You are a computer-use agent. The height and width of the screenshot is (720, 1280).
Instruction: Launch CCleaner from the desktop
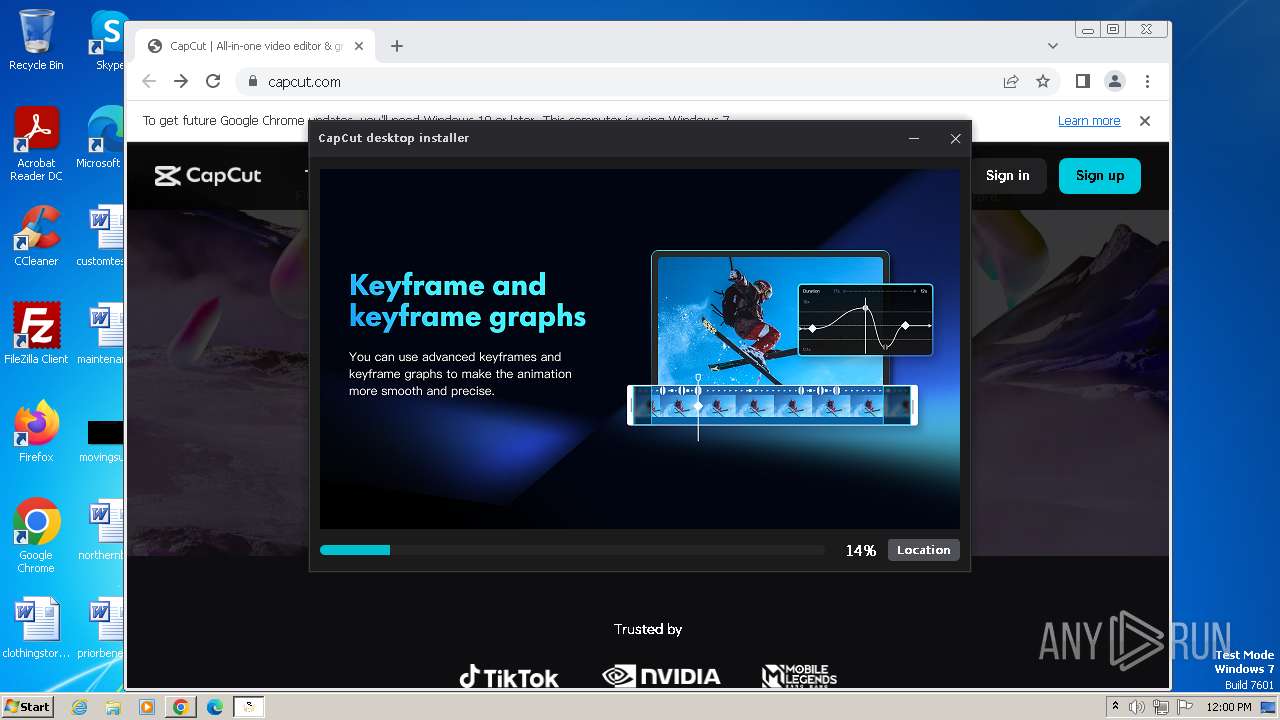pyautogui.click(x=36, y=236)
